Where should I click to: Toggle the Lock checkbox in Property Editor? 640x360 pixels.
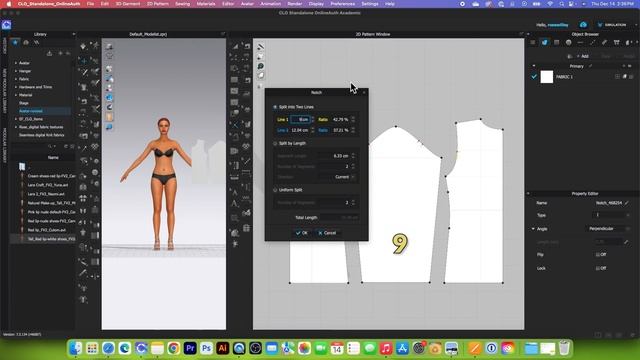598,268
